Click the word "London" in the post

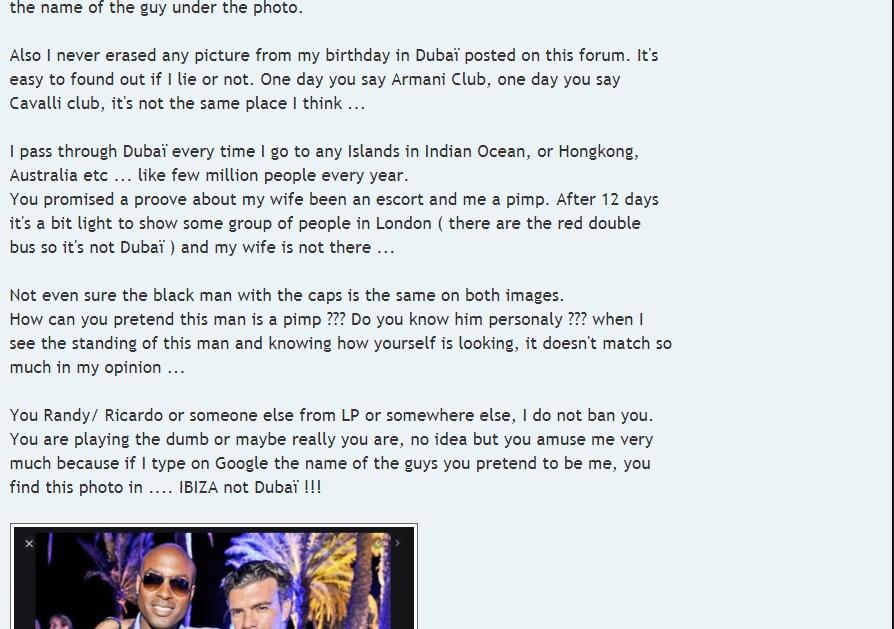[404, 223]
